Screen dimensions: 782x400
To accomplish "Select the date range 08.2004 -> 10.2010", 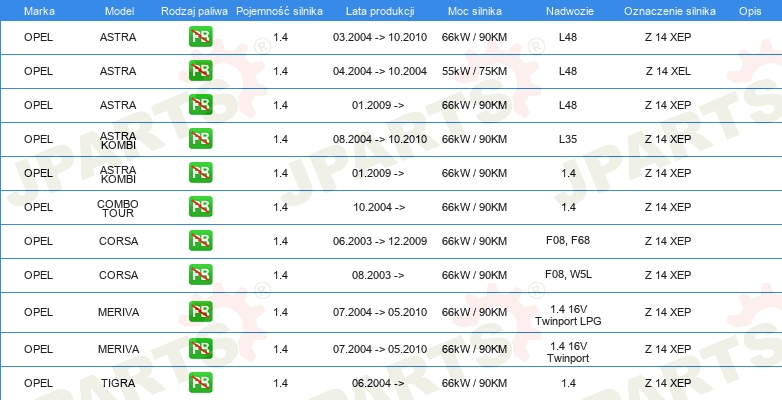I will click(380, 139).
